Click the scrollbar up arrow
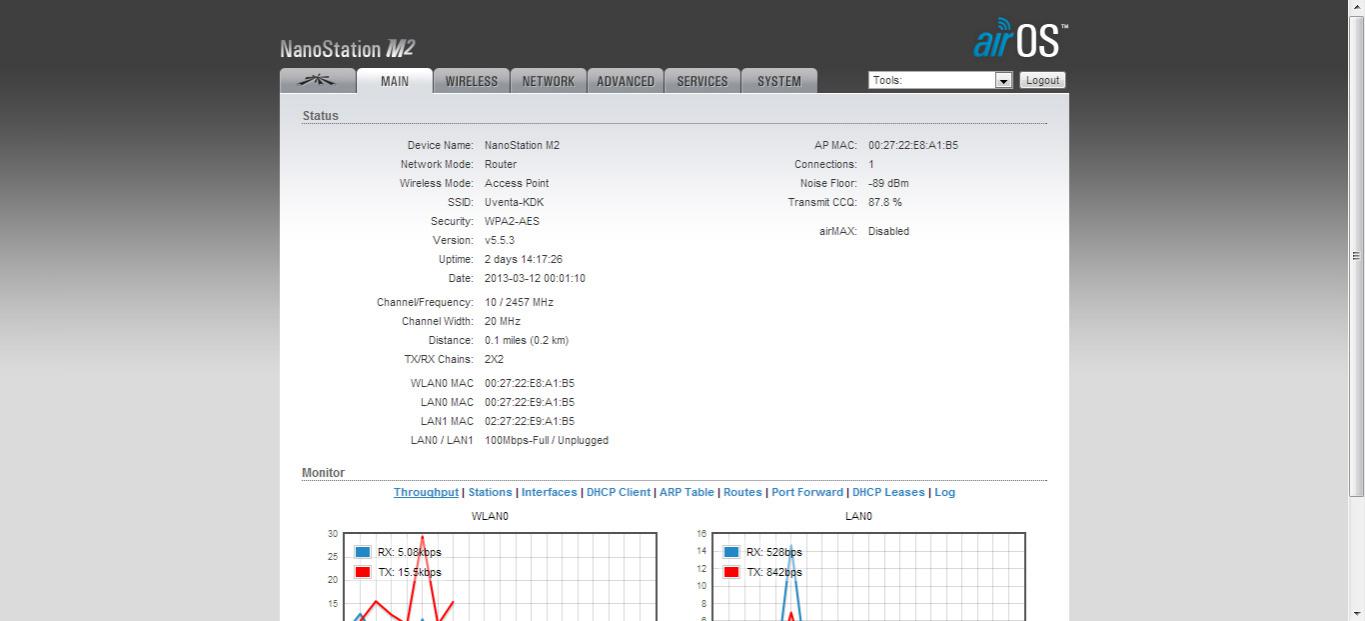Image resolution: width=1365 pixels, height=621 pixels. (x=1357, y=8)
